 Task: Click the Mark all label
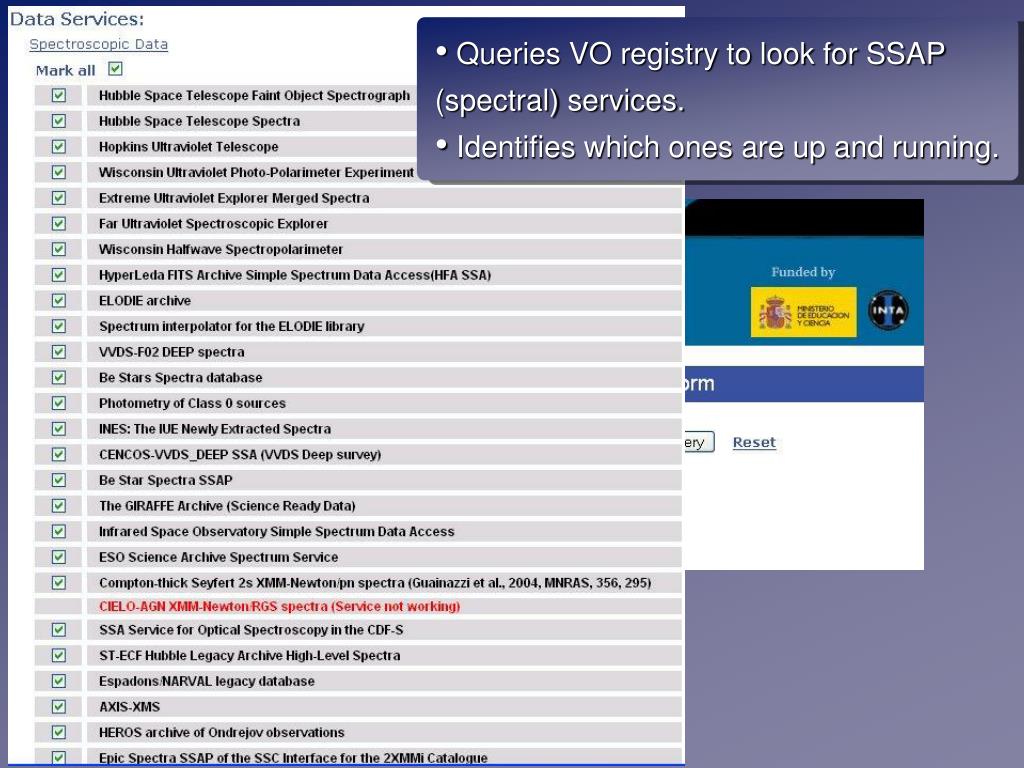click(x=65, y=71)
